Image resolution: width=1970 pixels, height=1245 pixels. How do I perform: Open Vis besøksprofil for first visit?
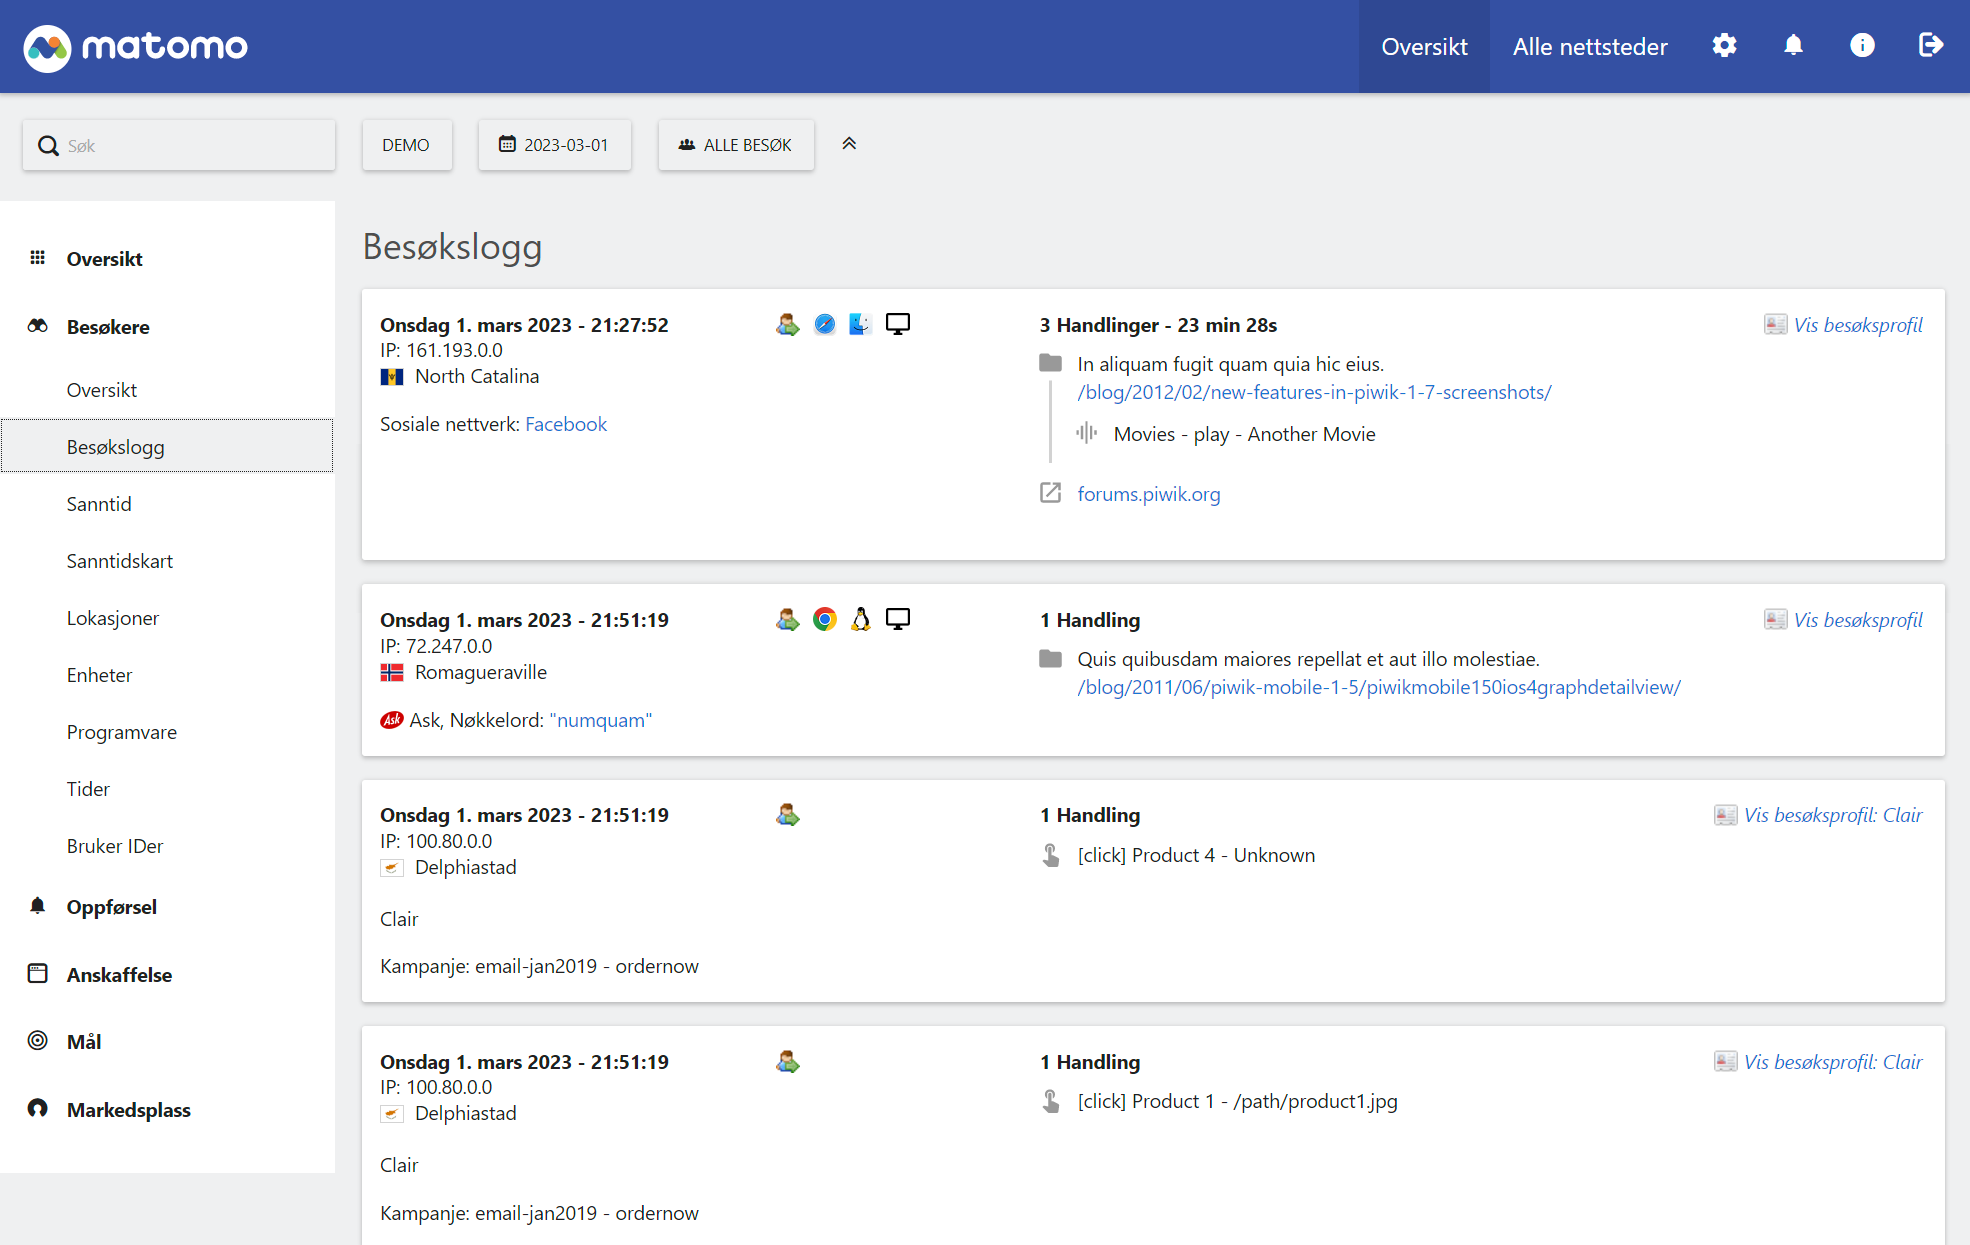click(1856, 325)
